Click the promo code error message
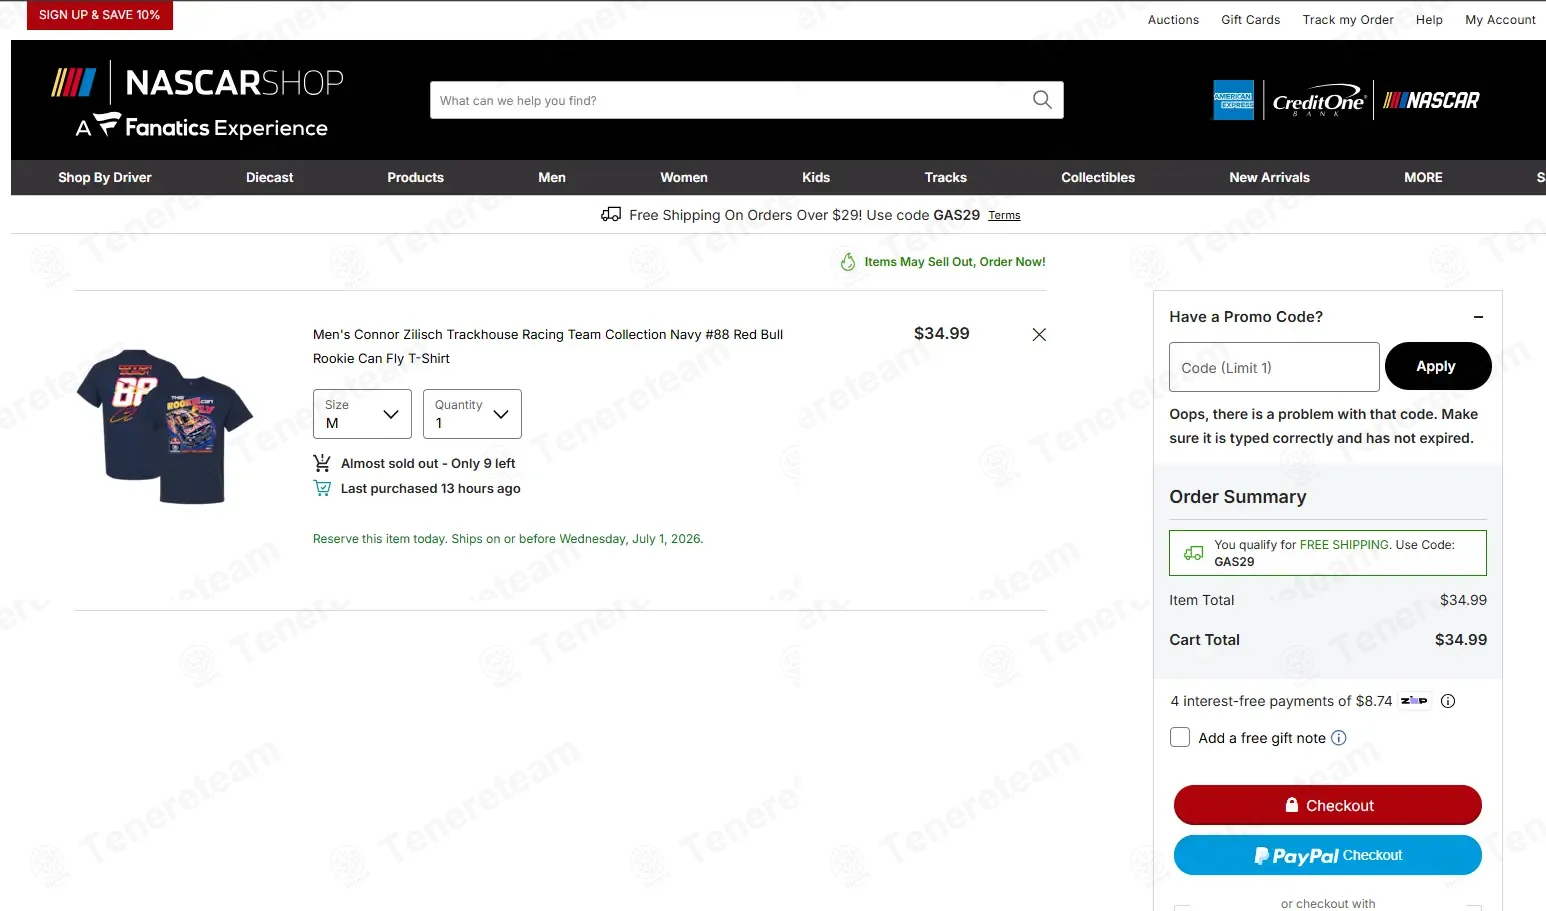 pos(1323,426)
